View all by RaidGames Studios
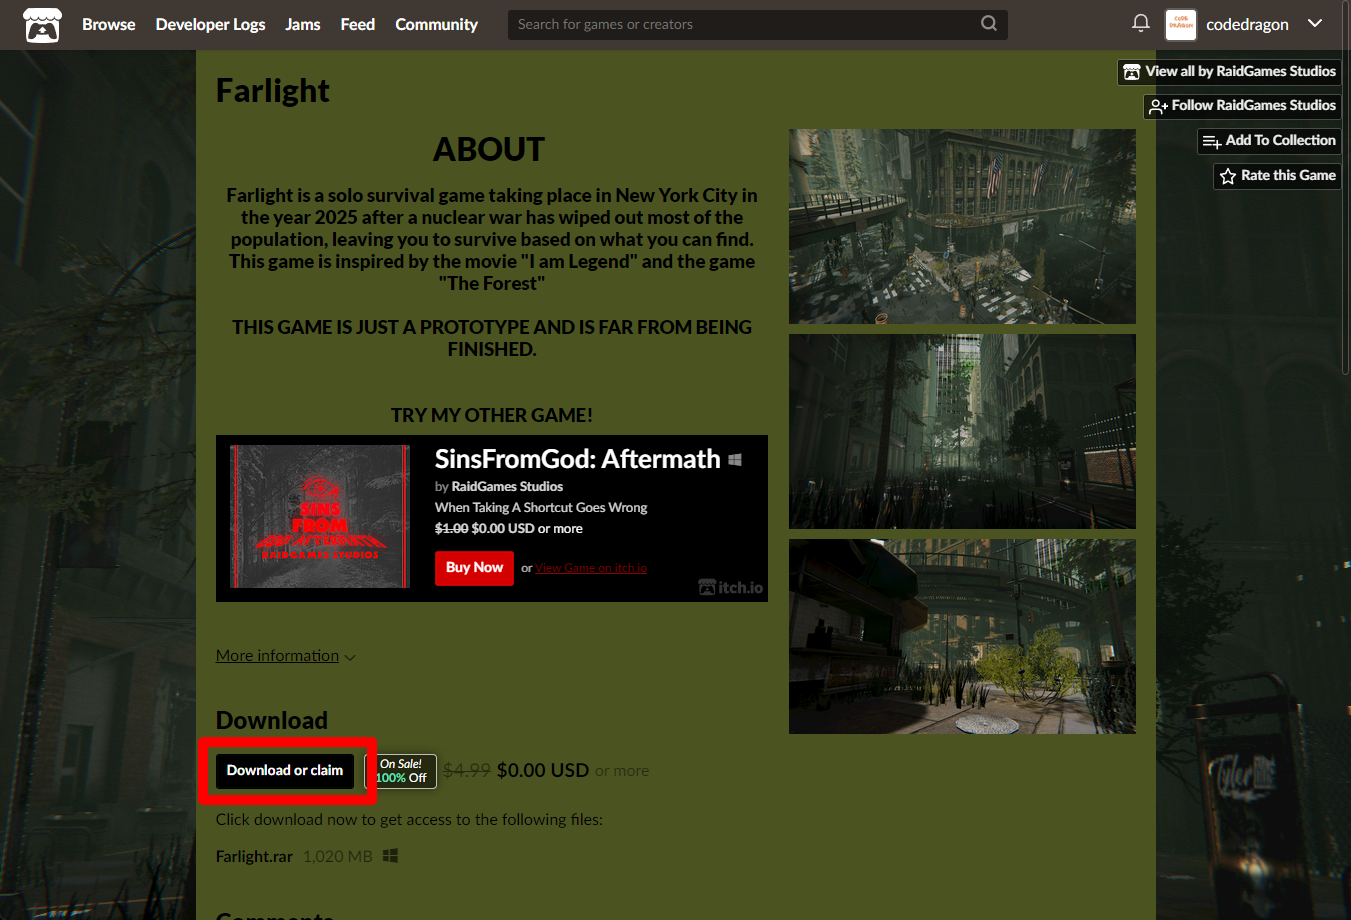Viewport: 1351px width, 920px height. (x=1229, y=72)
